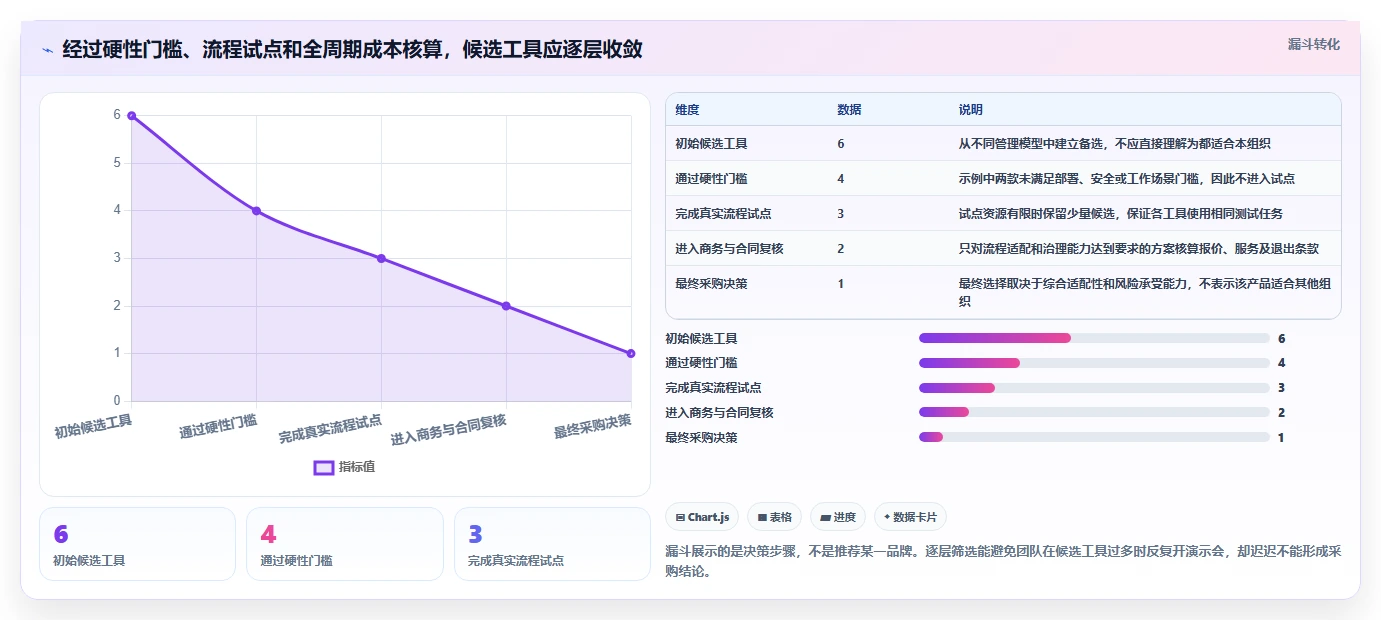Open the stat card showing 6

137,544
